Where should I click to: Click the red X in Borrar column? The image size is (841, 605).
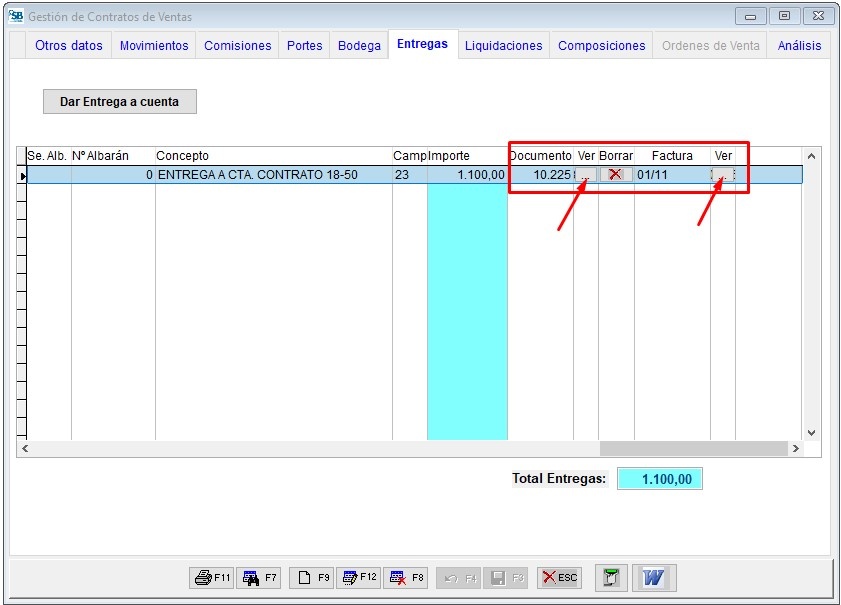[x=615, y=175]
